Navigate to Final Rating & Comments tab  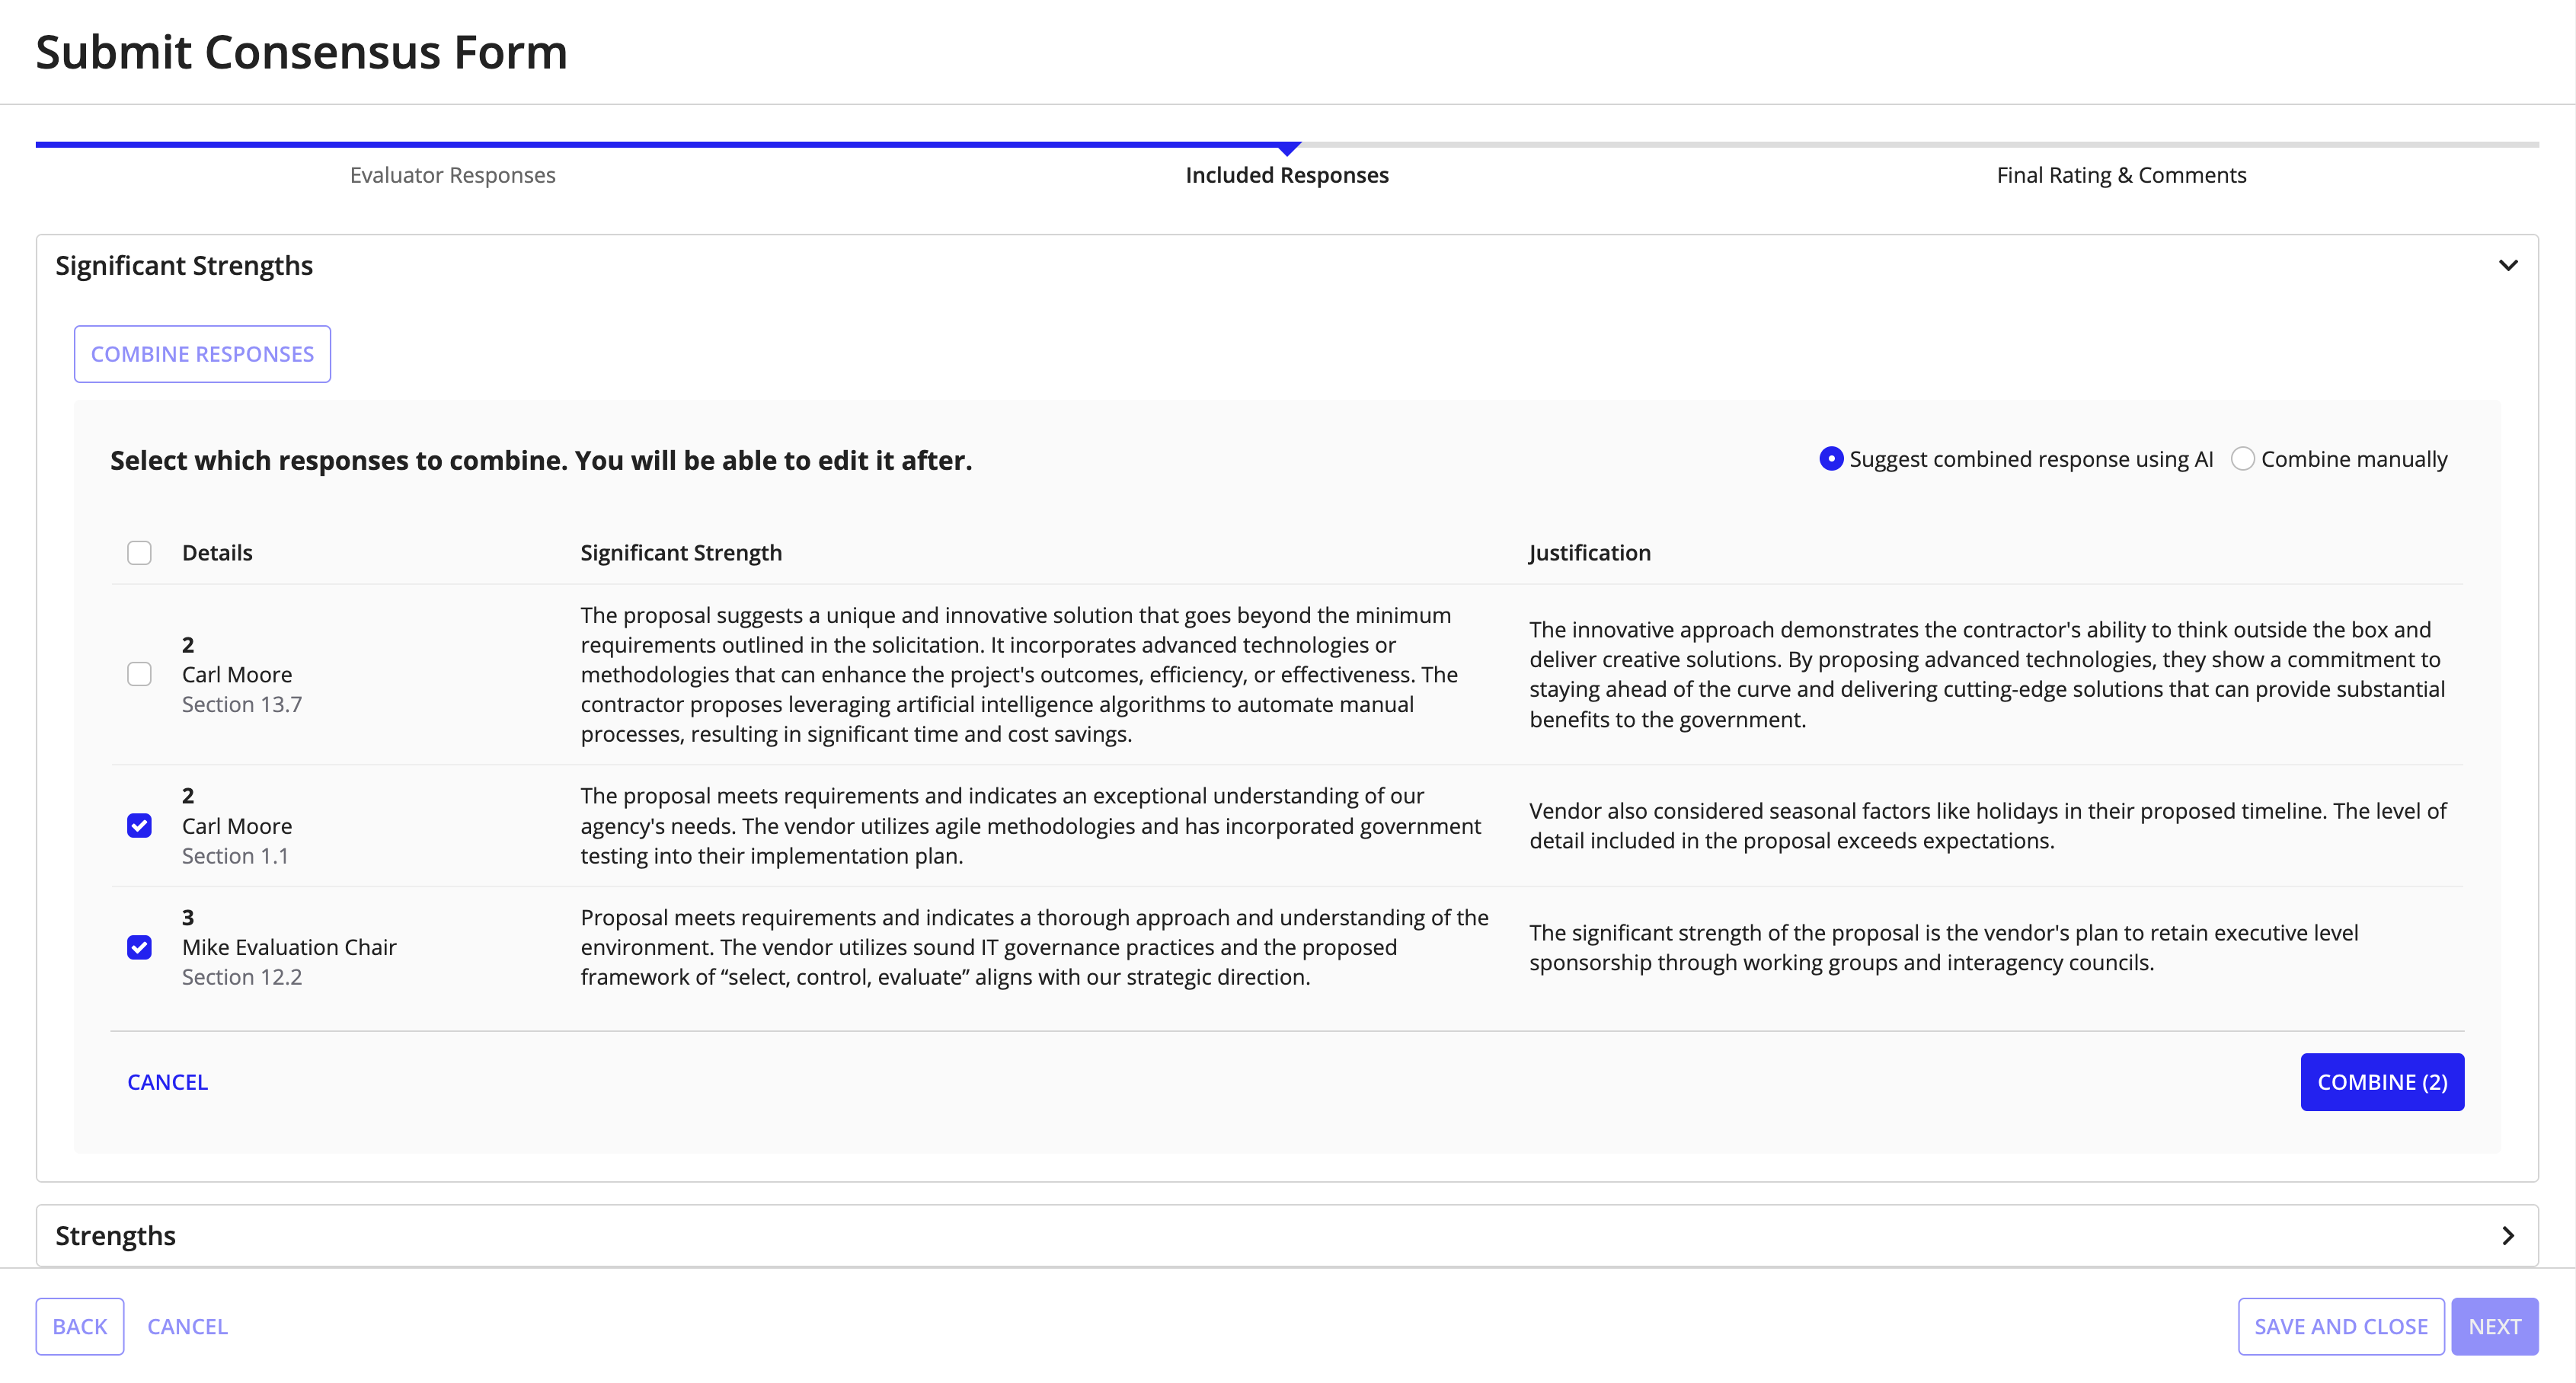point(2121,172)
